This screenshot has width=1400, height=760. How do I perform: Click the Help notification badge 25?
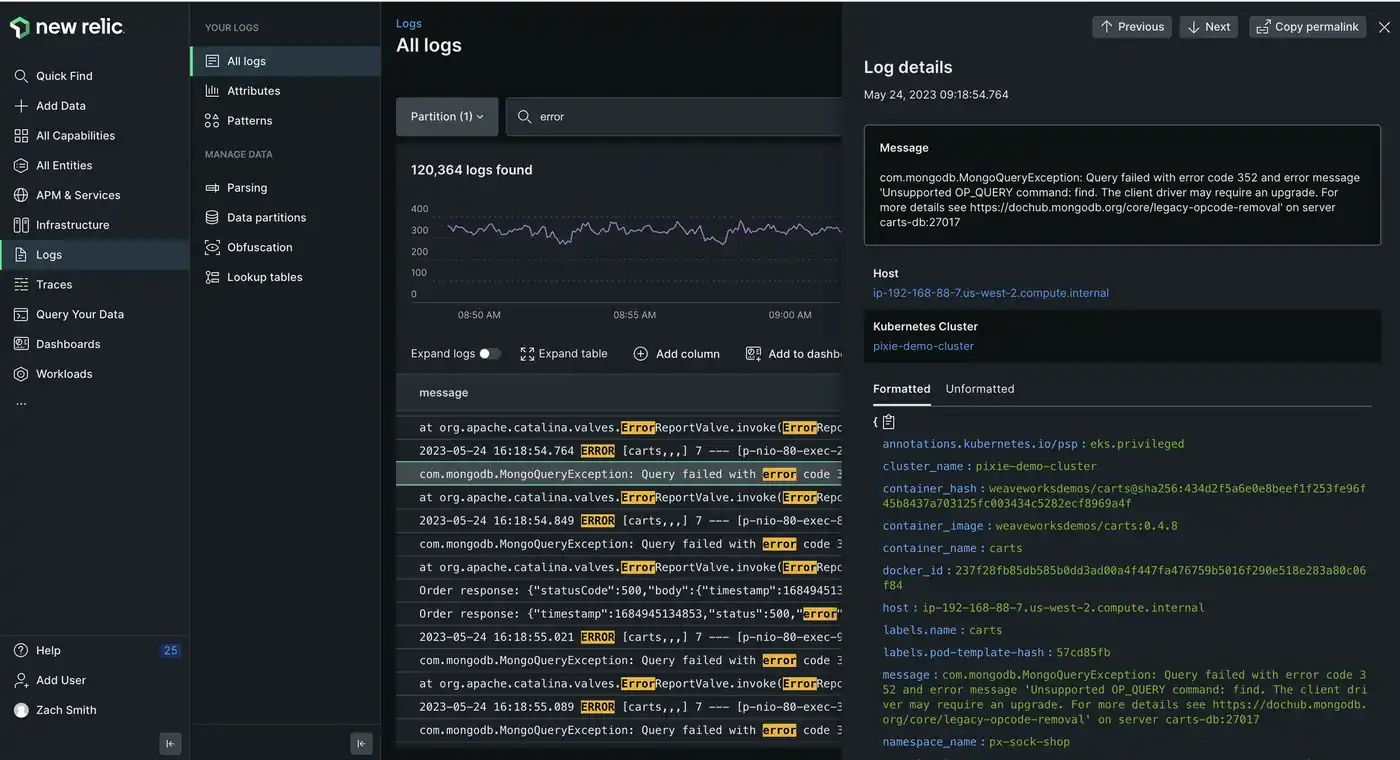170,650
